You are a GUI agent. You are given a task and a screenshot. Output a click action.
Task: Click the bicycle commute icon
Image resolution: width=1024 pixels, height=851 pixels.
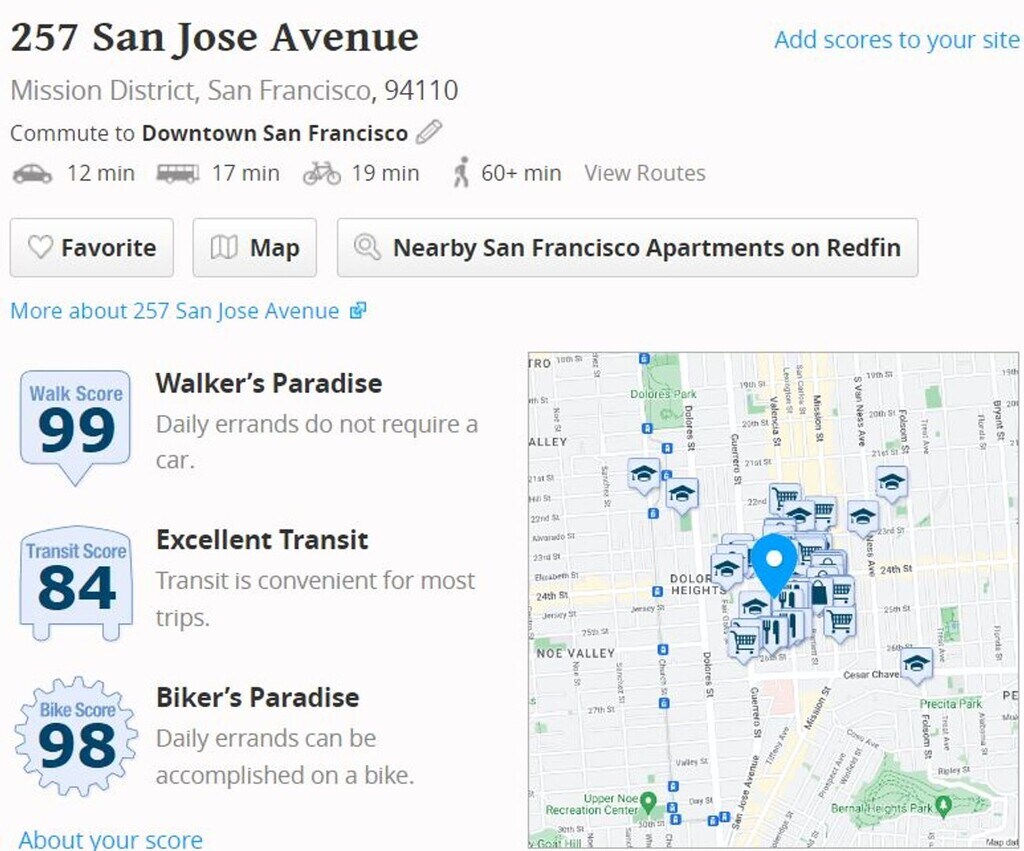(322, 173)
